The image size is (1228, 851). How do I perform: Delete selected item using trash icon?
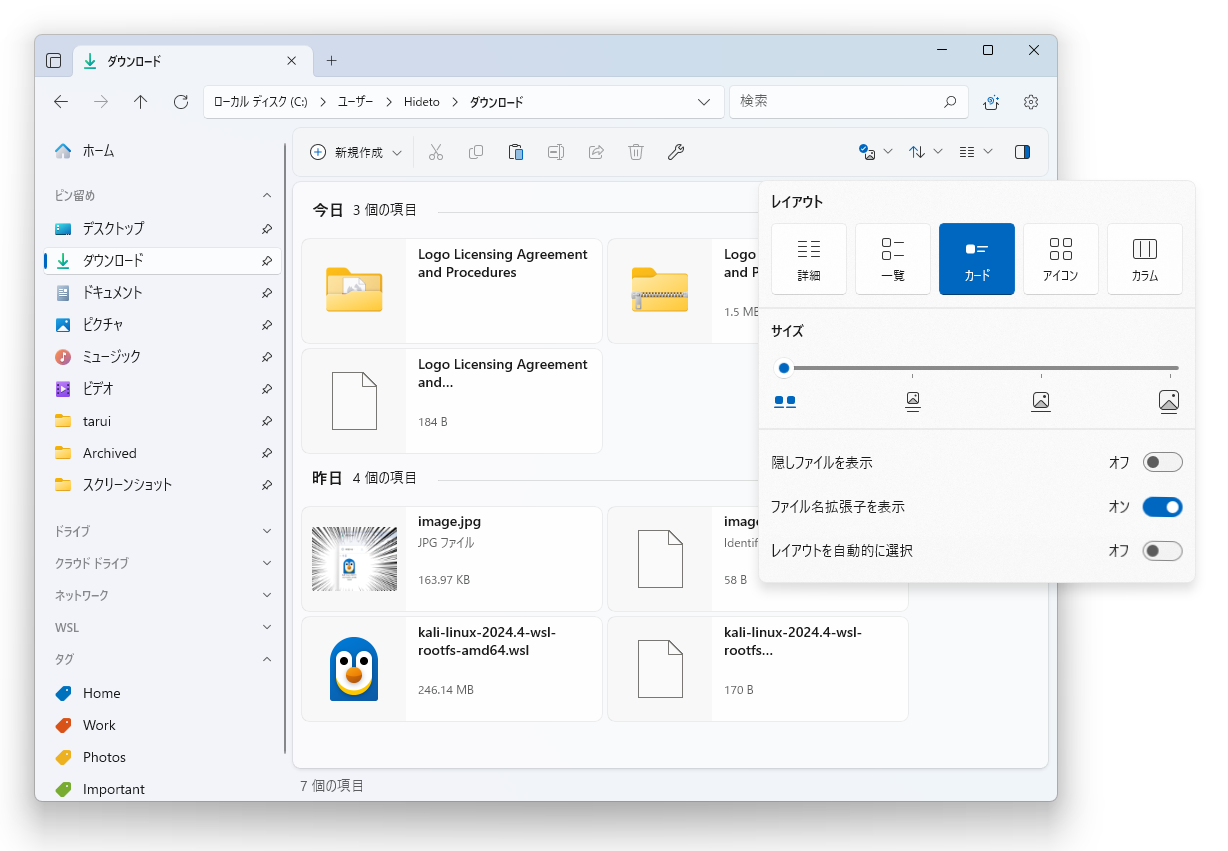636,152
